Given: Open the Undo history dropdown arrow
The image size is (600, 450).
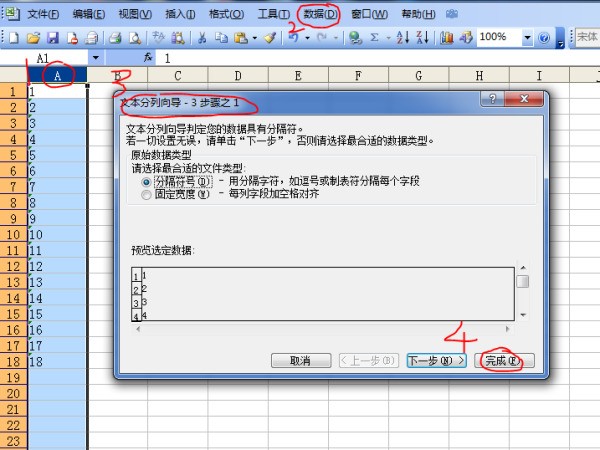Looking at the screenshot, I should (x=307, y=38).
